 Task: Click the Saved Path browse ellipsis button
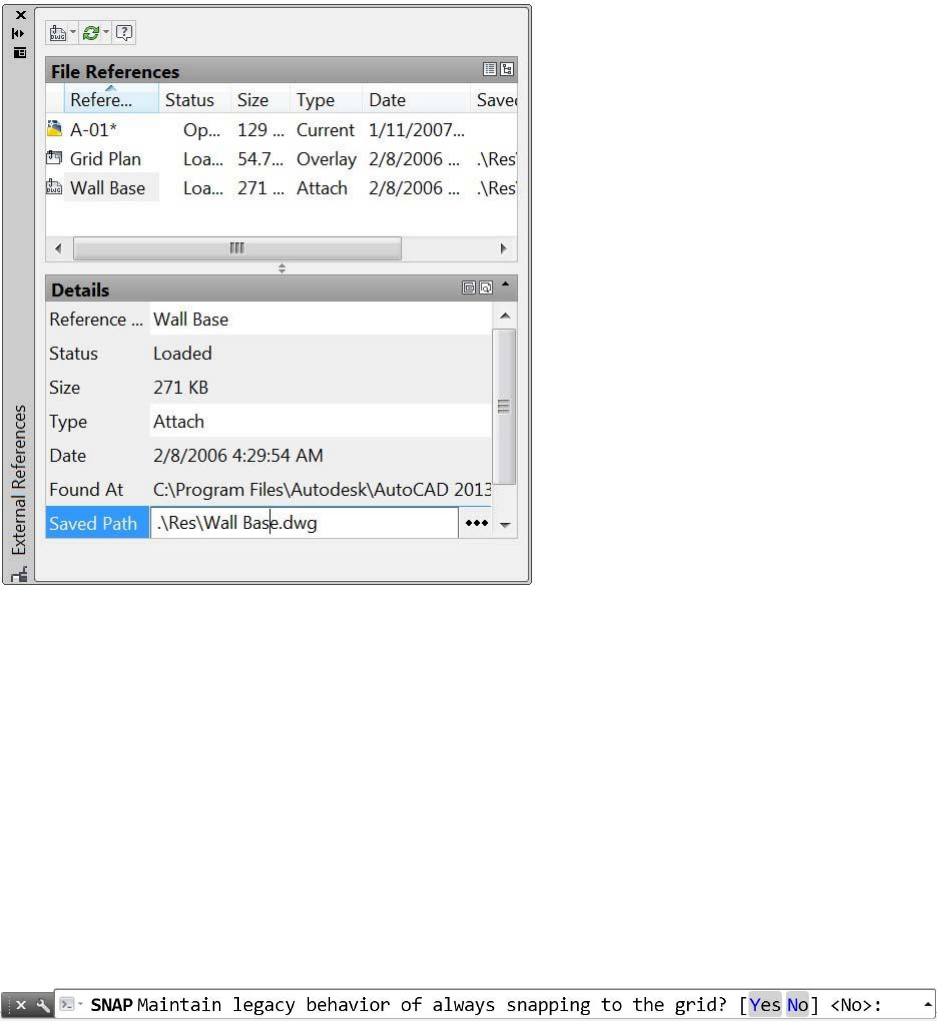(477, 523)
